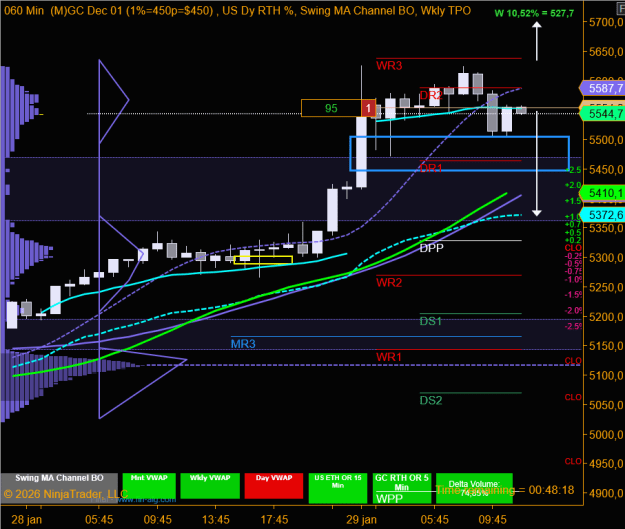
Task: Click the +1.5 percent level label
Action: [573, 201]
